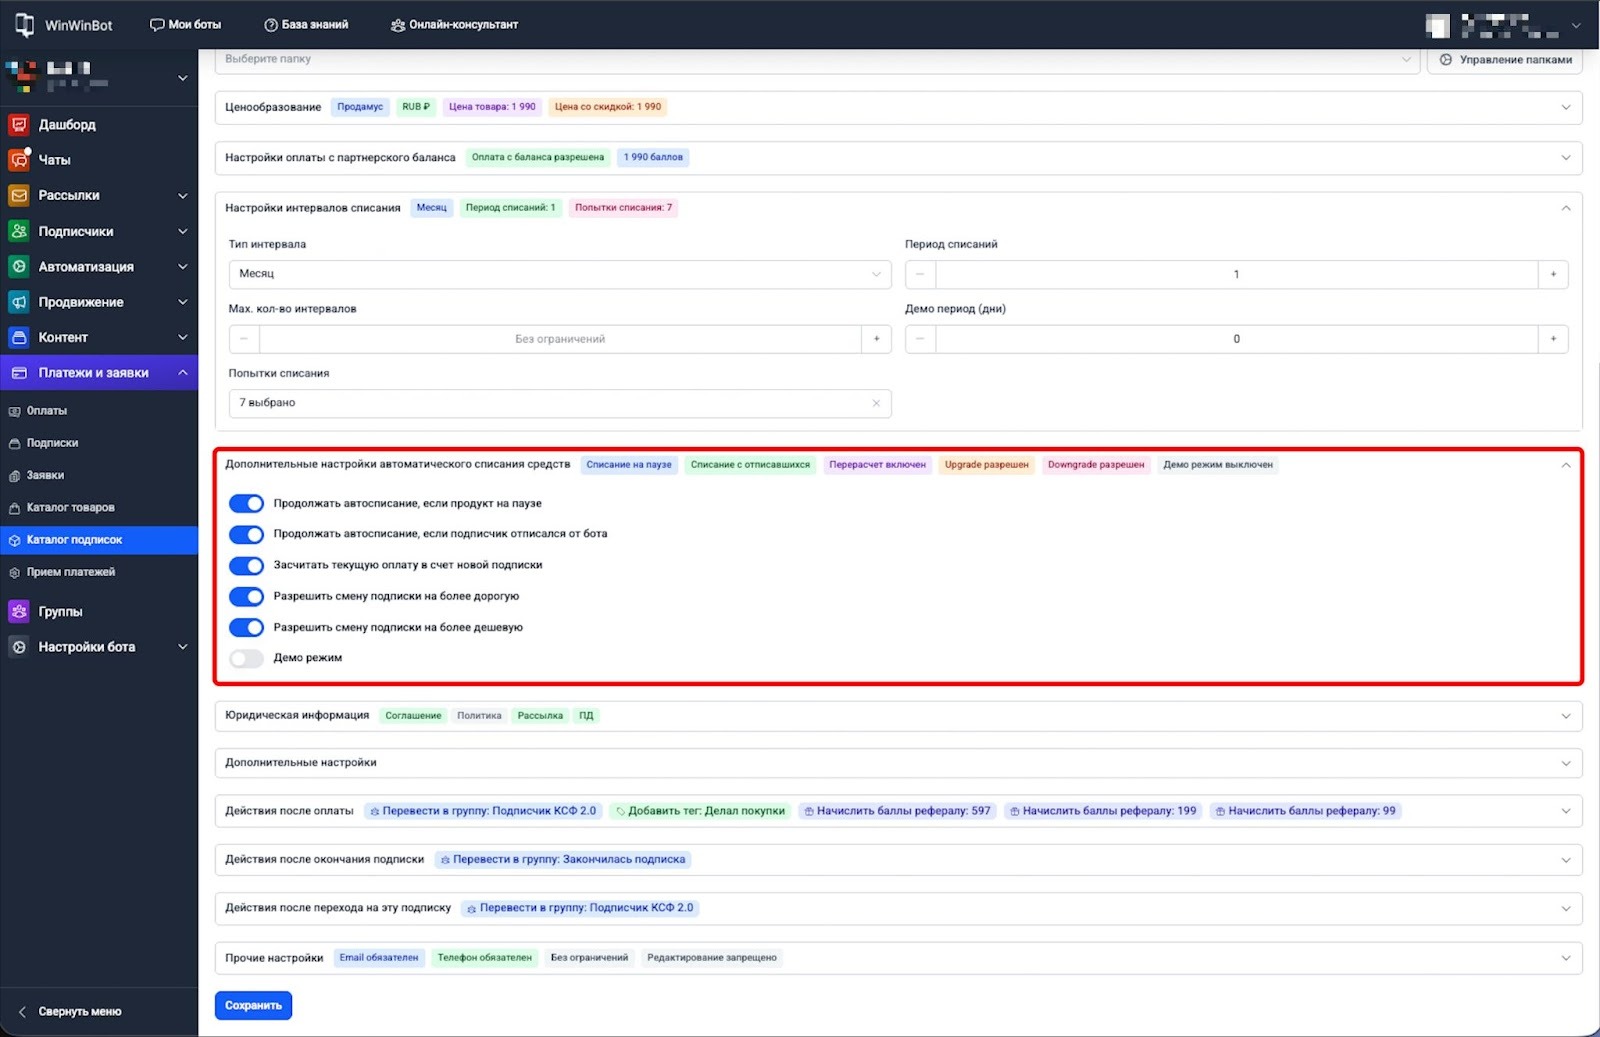Click the Рассылки envelope icon
Viewport: 1600px width, 1037px height.
point(18,196)
